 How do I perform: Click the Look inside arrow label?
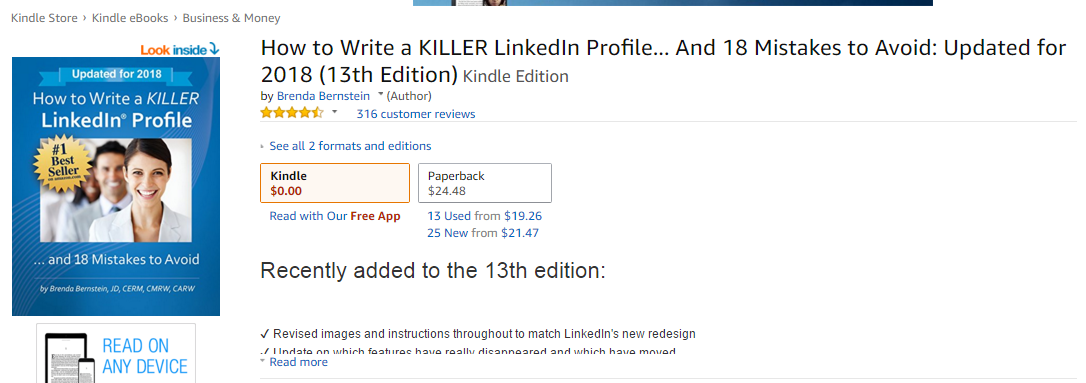pos(180,49)
